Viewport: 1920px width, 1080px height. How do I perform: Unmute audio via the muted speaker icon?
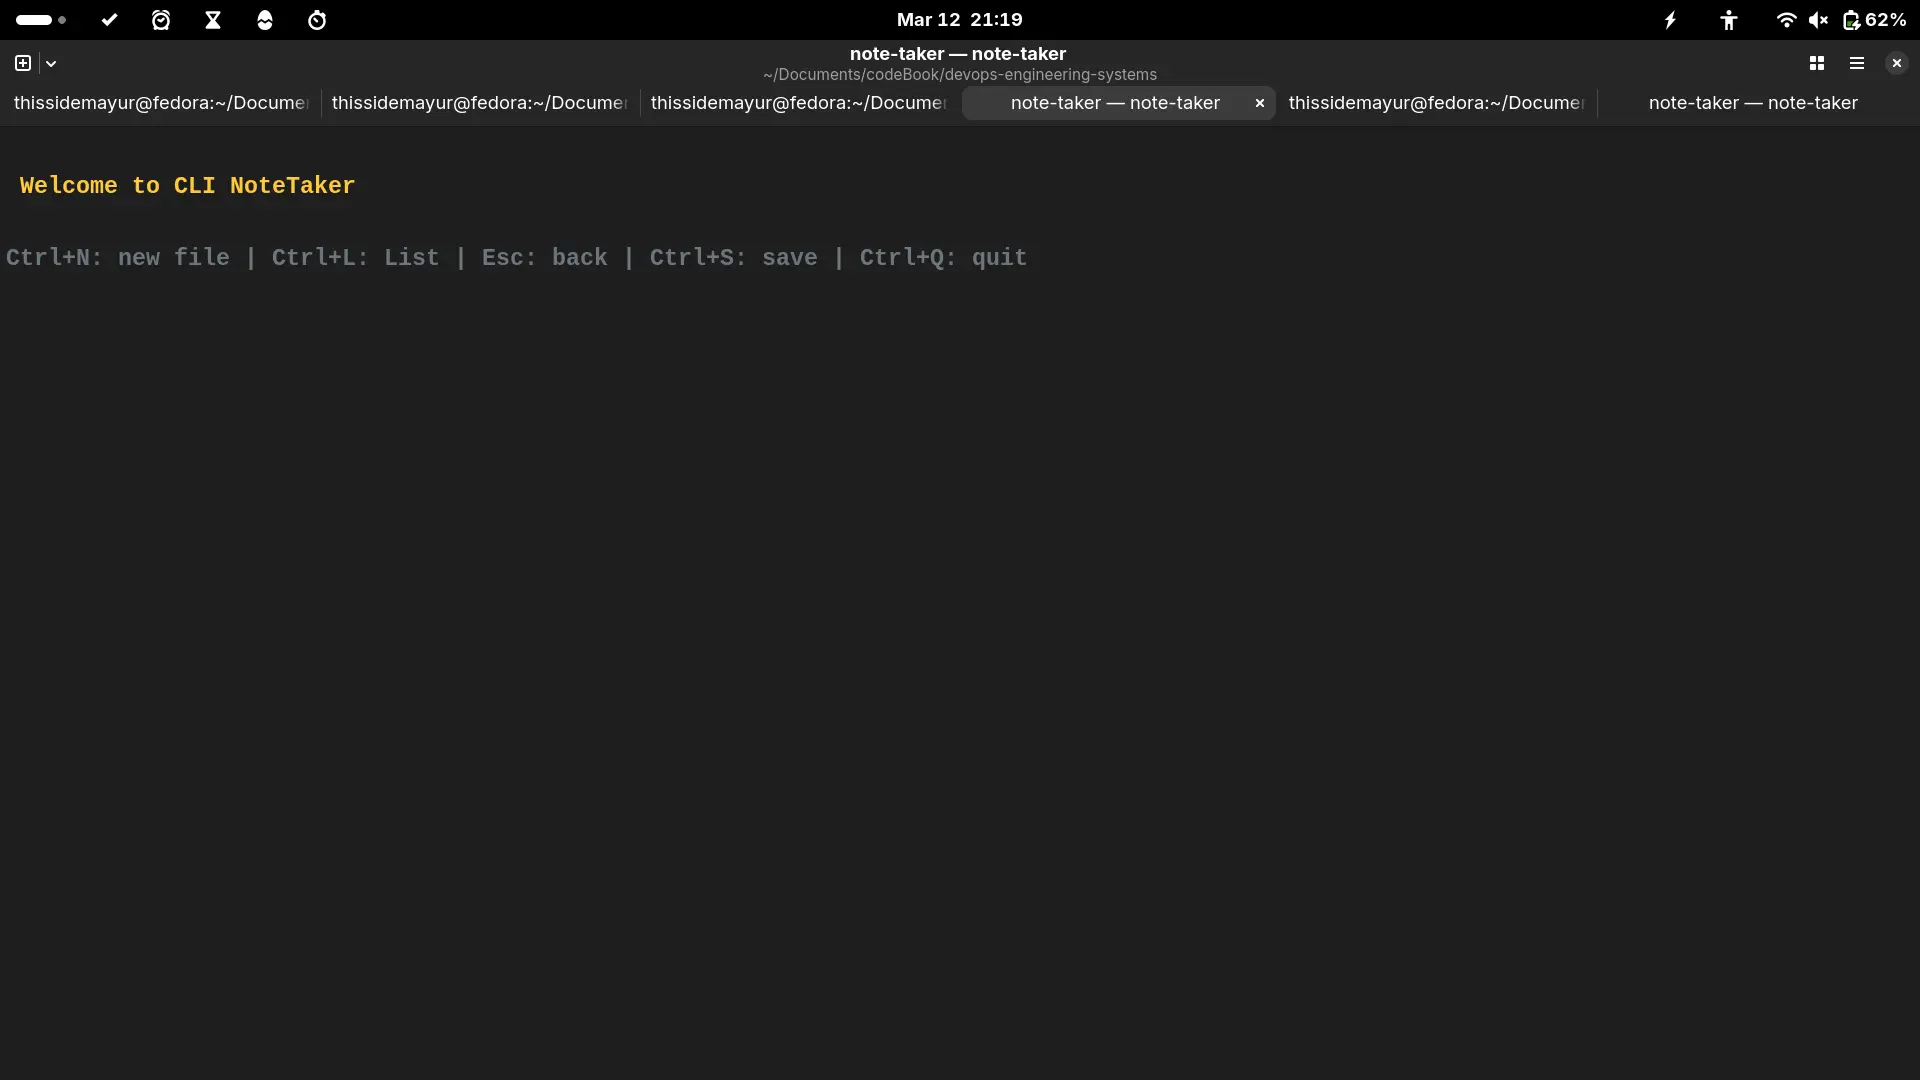pyautogui.click(x=1819, y=20)
